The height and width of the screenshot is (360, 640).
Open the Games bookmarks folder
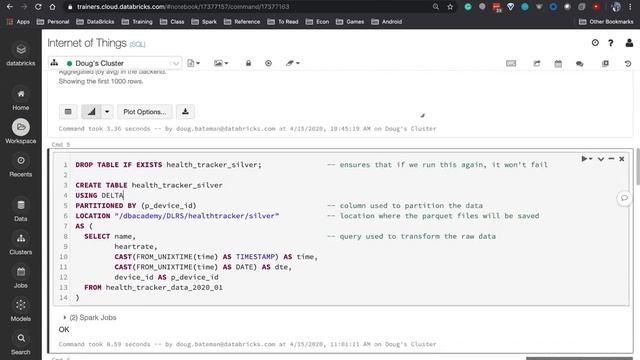point(350,22)
